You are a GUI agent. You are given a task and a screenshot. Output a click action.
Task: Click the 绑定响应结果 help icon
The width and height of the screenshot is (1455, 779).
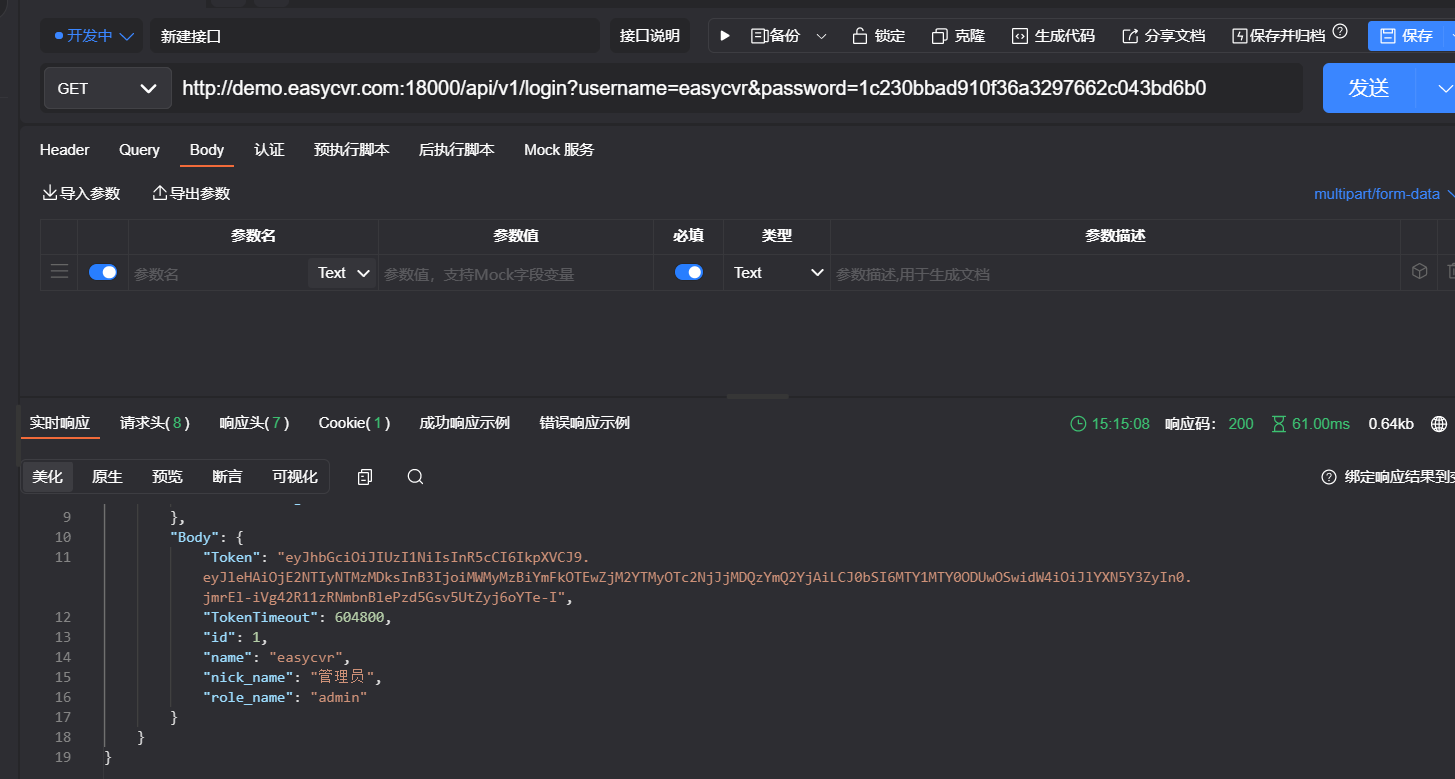(x=1329, y=477)
